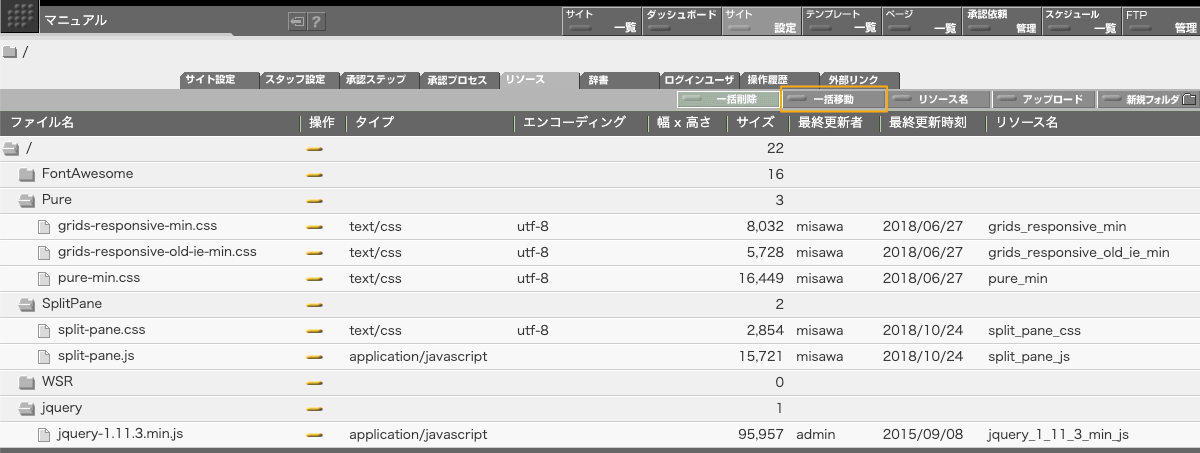Switch to the サイト設定 tab
This screenshot has height=453, width=1200.
click(x=219, y=79)
